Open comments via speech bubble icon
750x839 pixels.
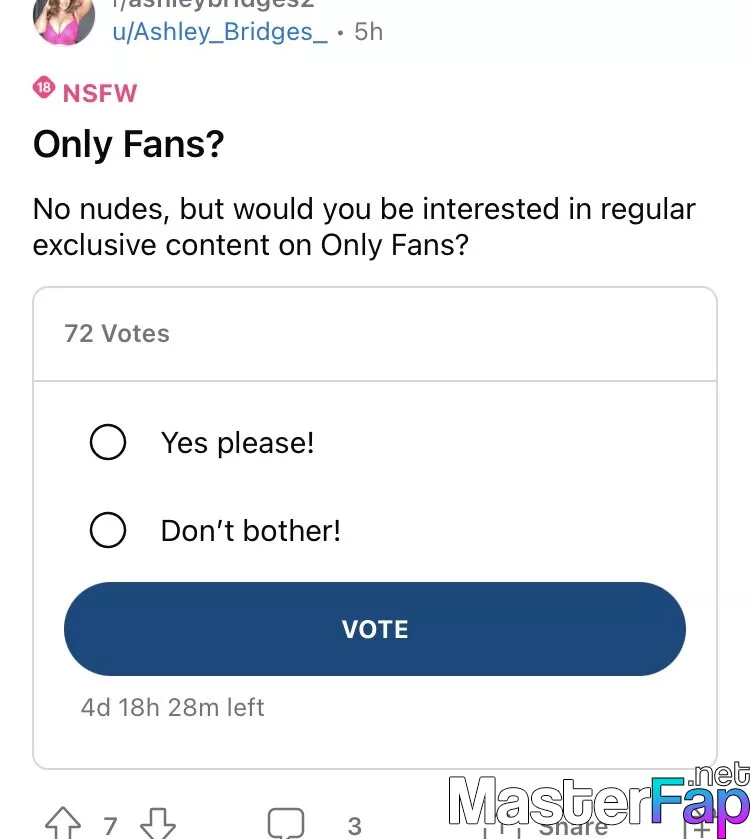pos(286,823)
